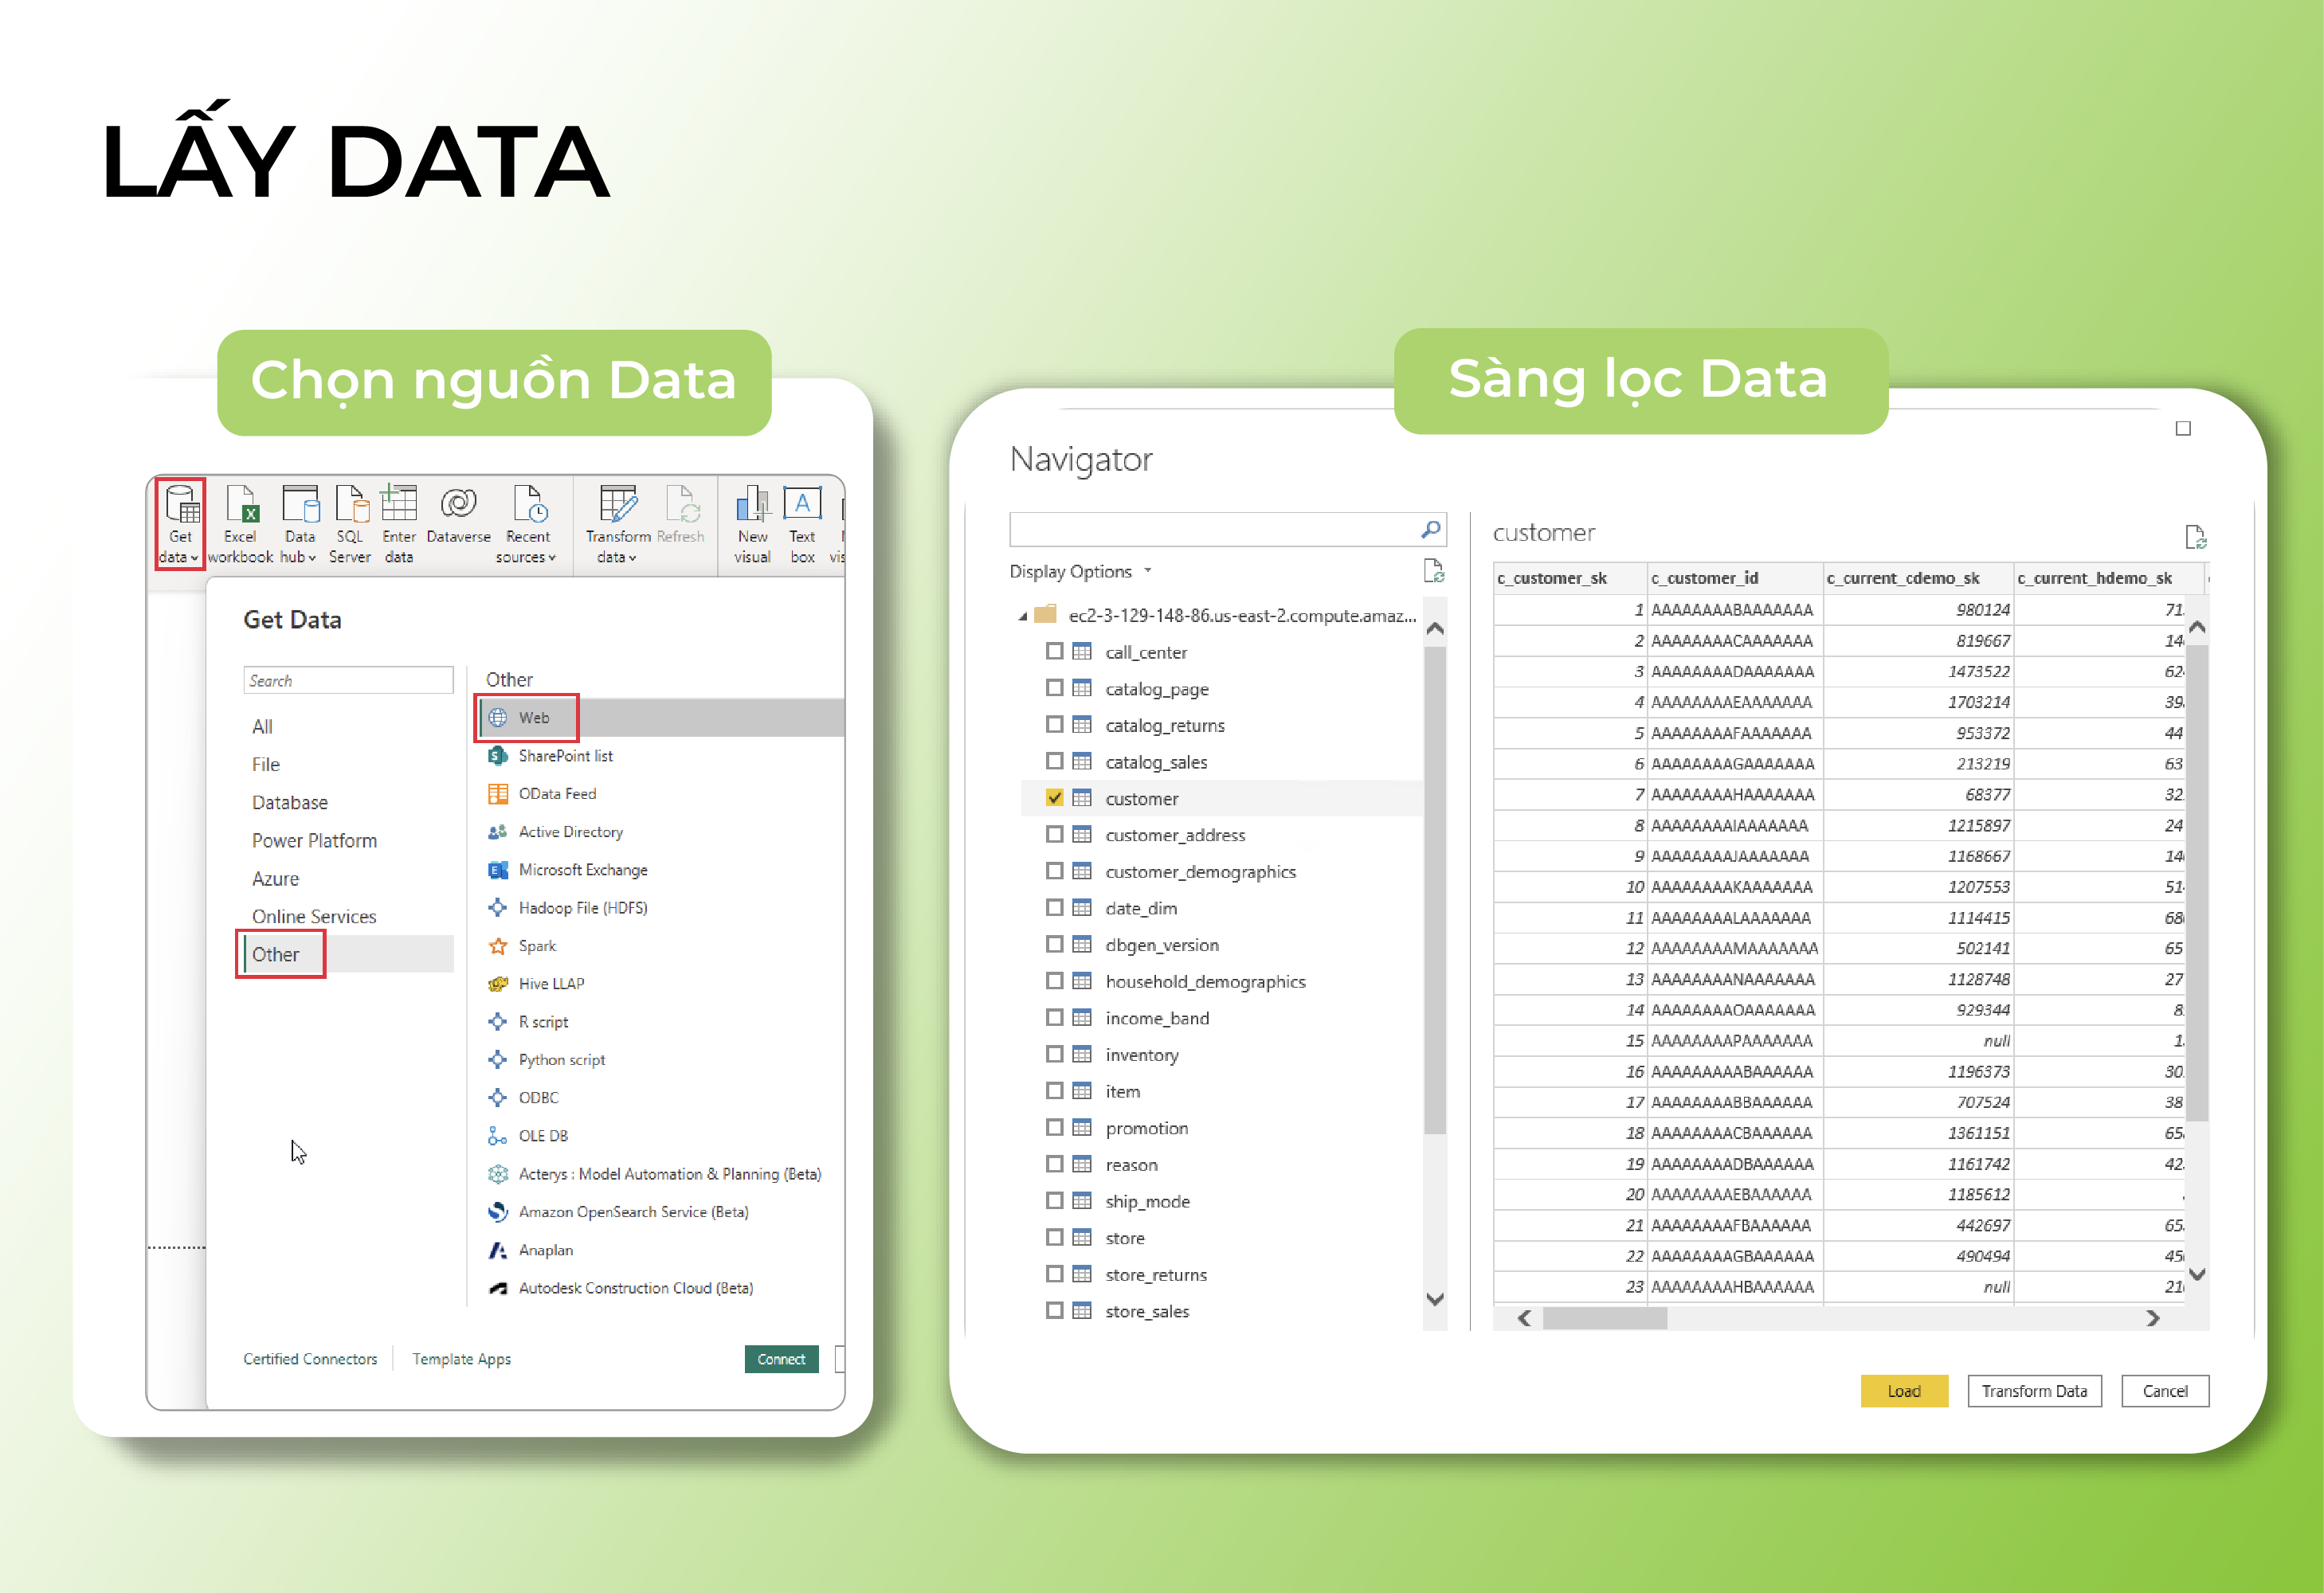Click the refresh preview icon beside customer title

click(2195, 538)
